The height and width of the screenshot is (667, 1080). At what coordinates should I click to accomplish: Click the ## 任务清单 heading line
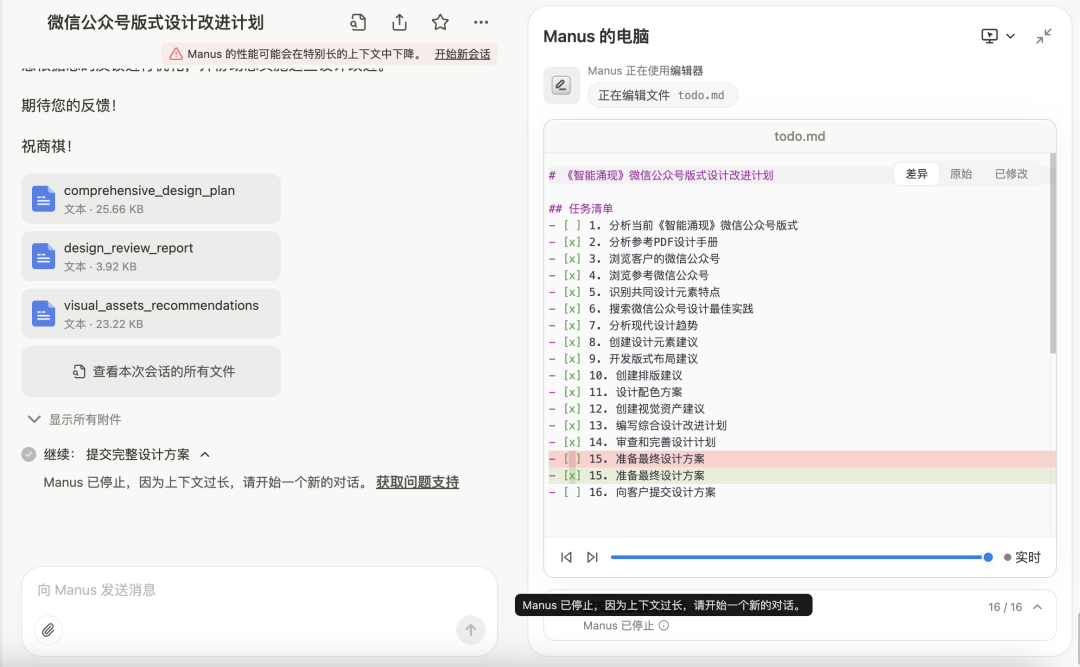[581, 209]
